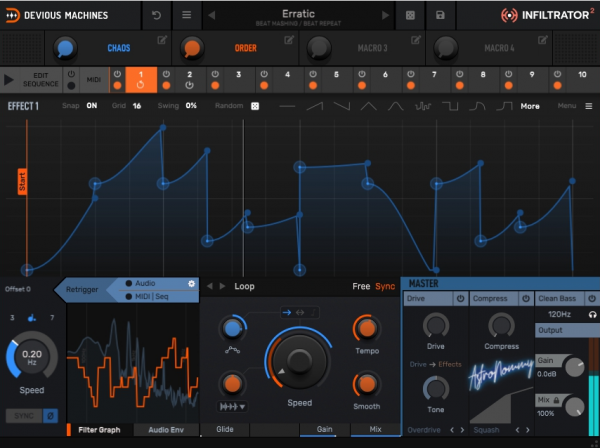Open the hamburger menu in top bar
Image resolution: width=600 pixels, height=448 pixels.
[x=186, y=16]
